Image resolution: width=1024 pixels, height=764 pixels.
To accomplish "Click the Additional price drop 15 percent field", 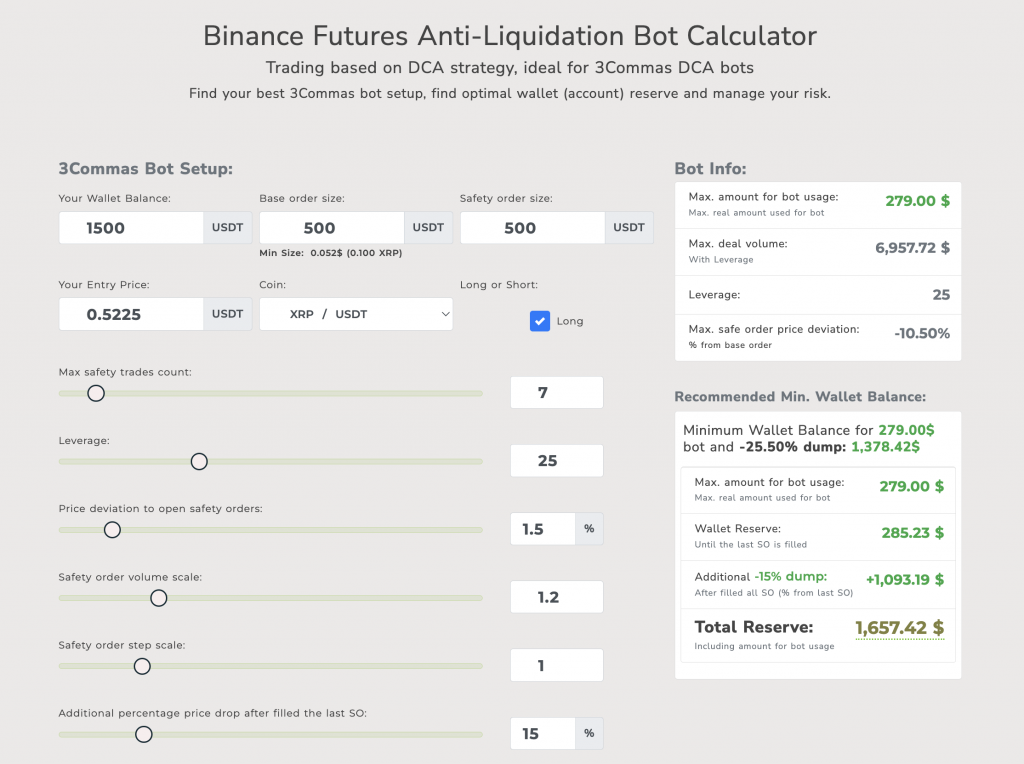I will (543, 734).
